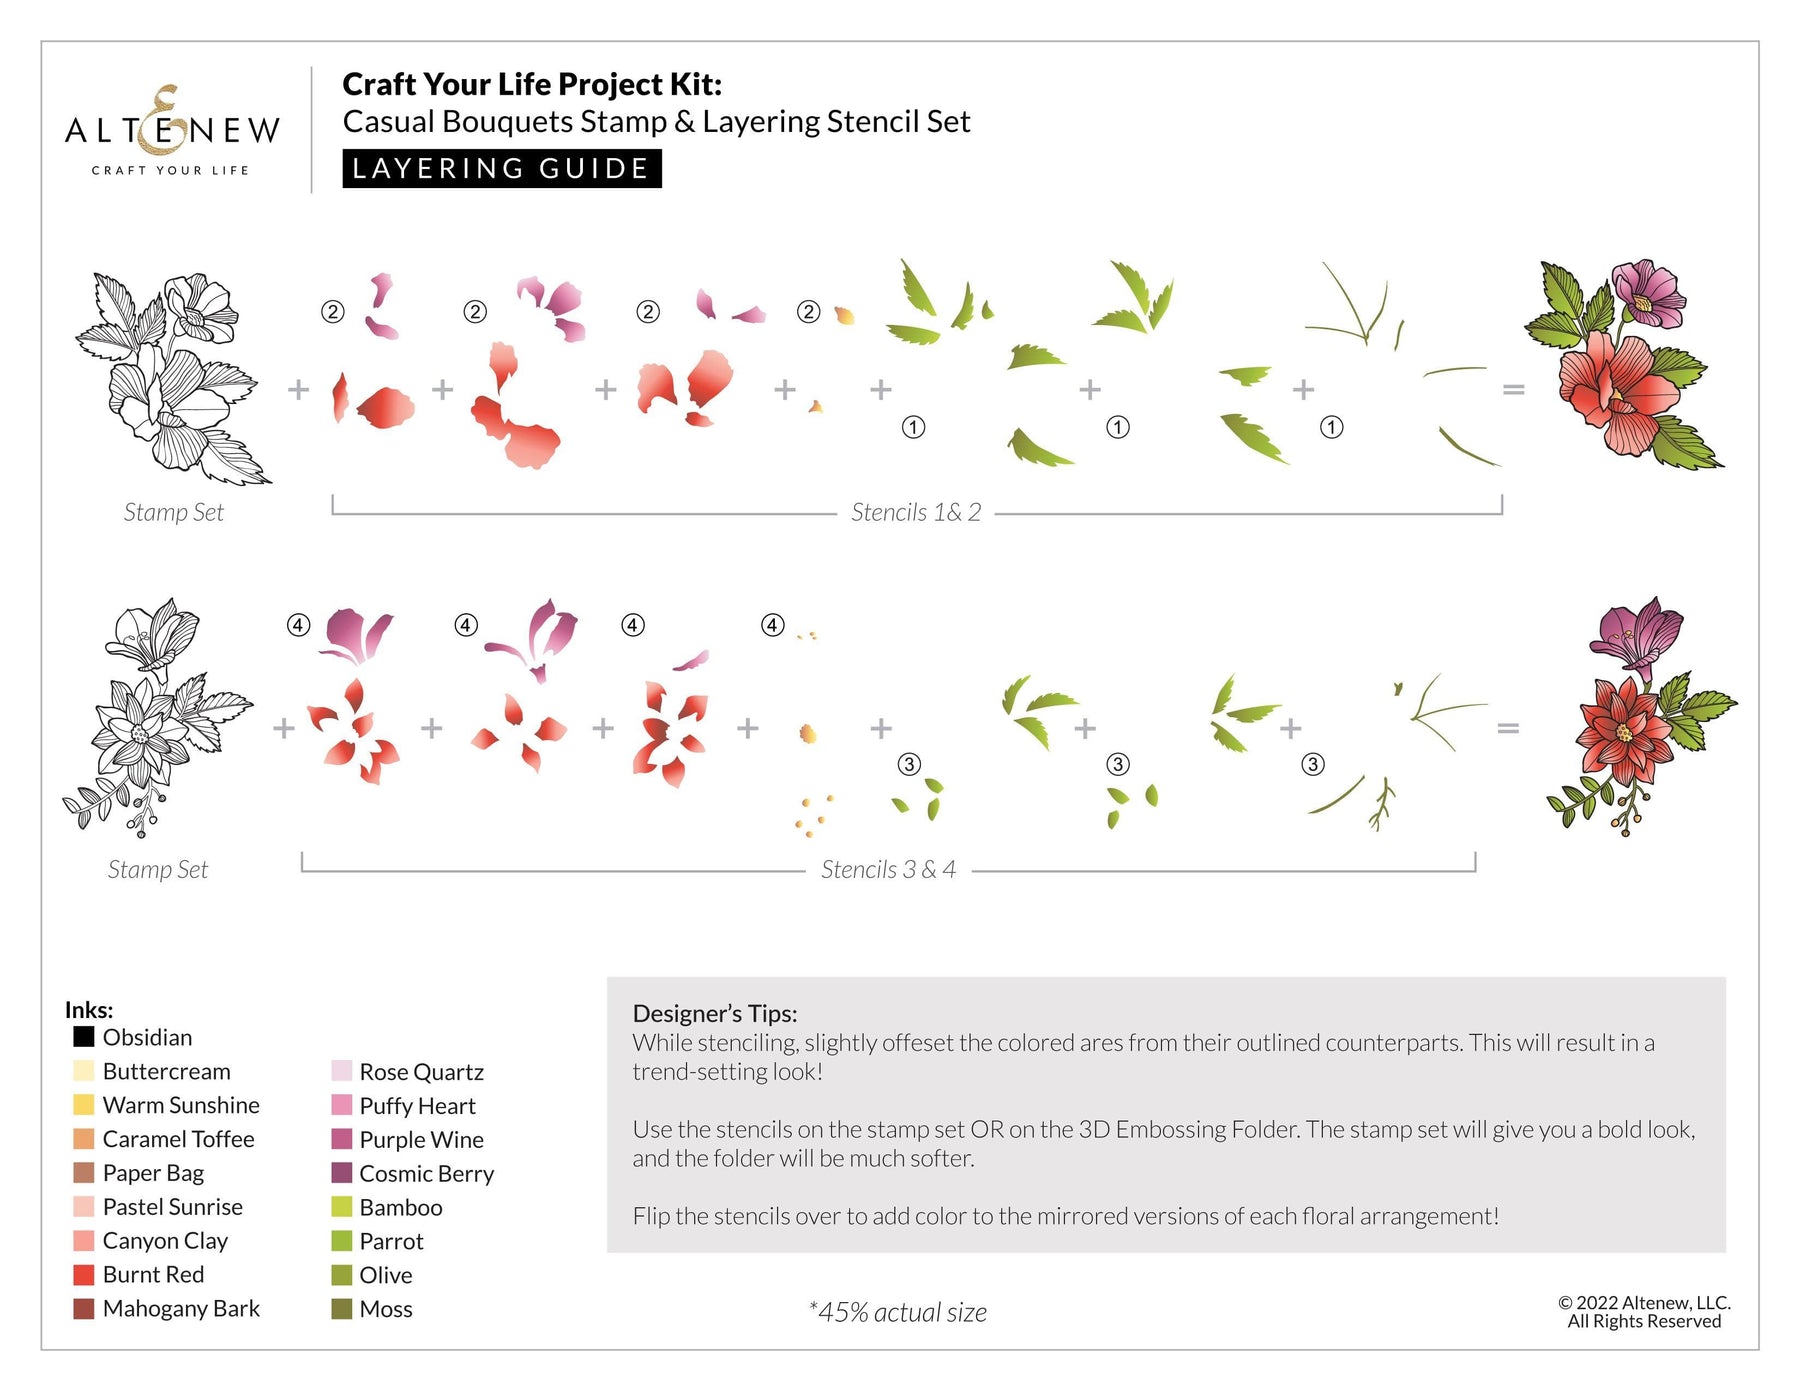Click the Stencils 3 & 4 label
The height and width of the screenshot is (1391, 1800).
pos(888,869)
